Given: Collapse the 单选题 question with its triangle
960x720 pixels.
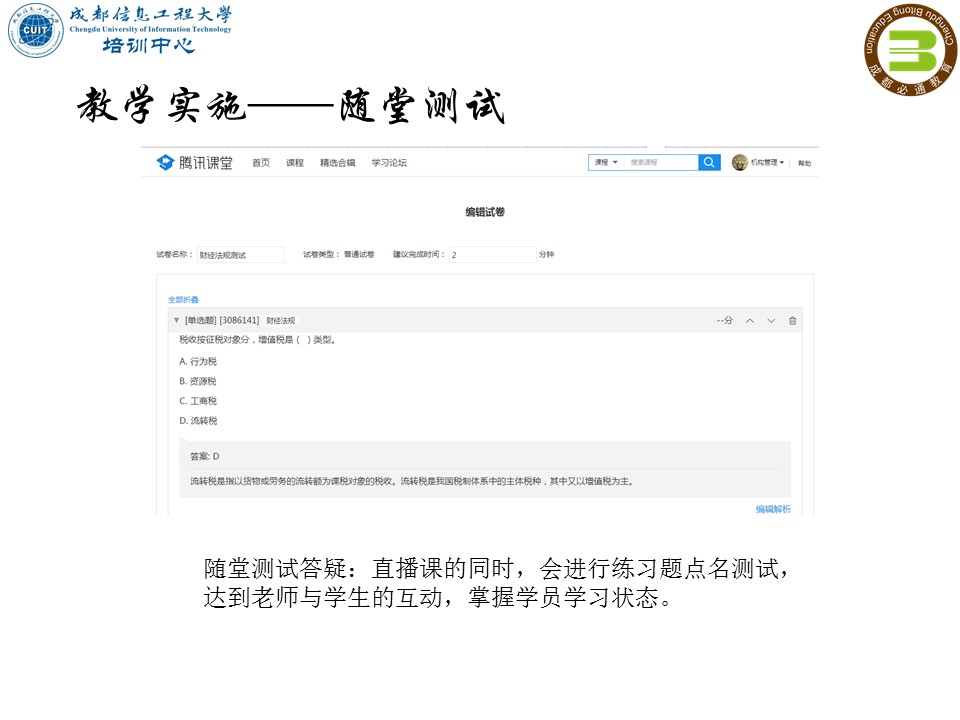Looking at the screenshot, I should [177, 320].
